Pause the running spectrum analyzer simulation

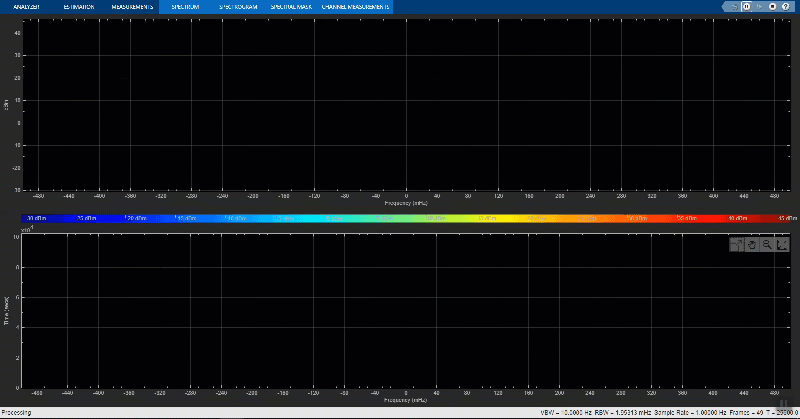(x=746, y=7)
